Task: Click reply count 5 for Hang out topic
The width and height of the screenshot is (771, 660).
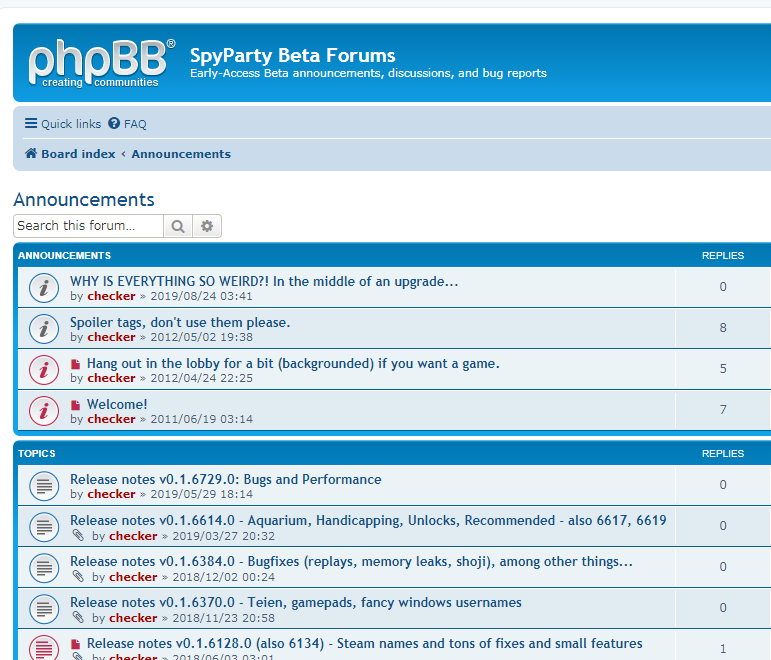Action: 723,368
